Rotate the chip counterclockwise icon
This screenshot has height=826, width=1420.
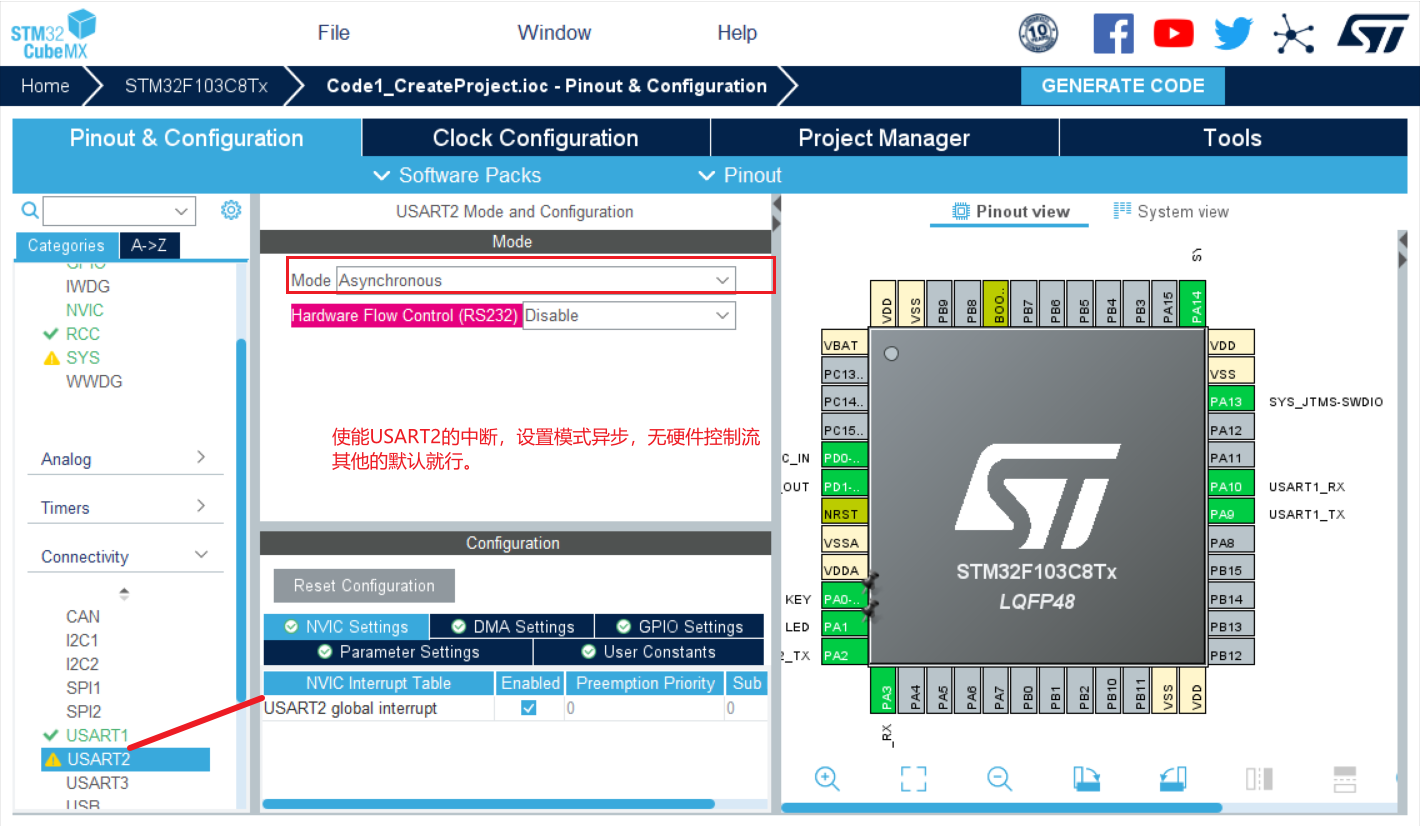click(x=1173, y=778)
